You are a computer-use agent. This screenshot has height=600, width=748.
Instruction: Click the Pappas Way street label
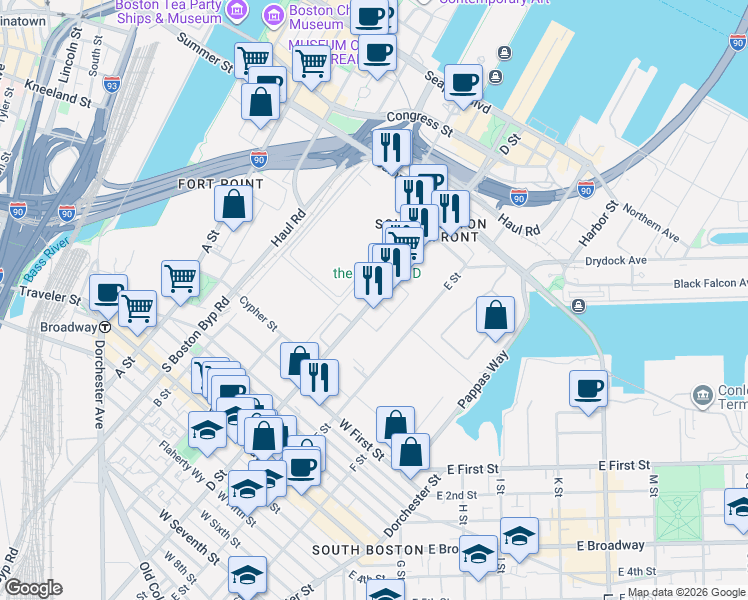click(483, 379)
